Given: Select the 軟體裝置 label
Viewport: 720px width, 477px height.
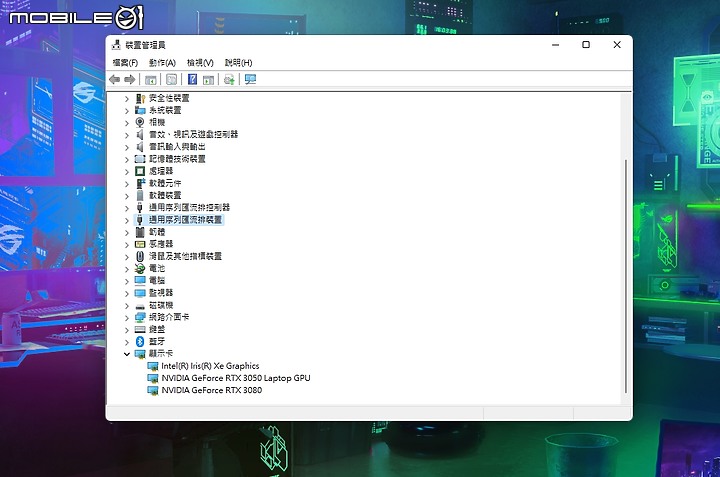Looking at the screenshot, I should [x=165, y=195].
